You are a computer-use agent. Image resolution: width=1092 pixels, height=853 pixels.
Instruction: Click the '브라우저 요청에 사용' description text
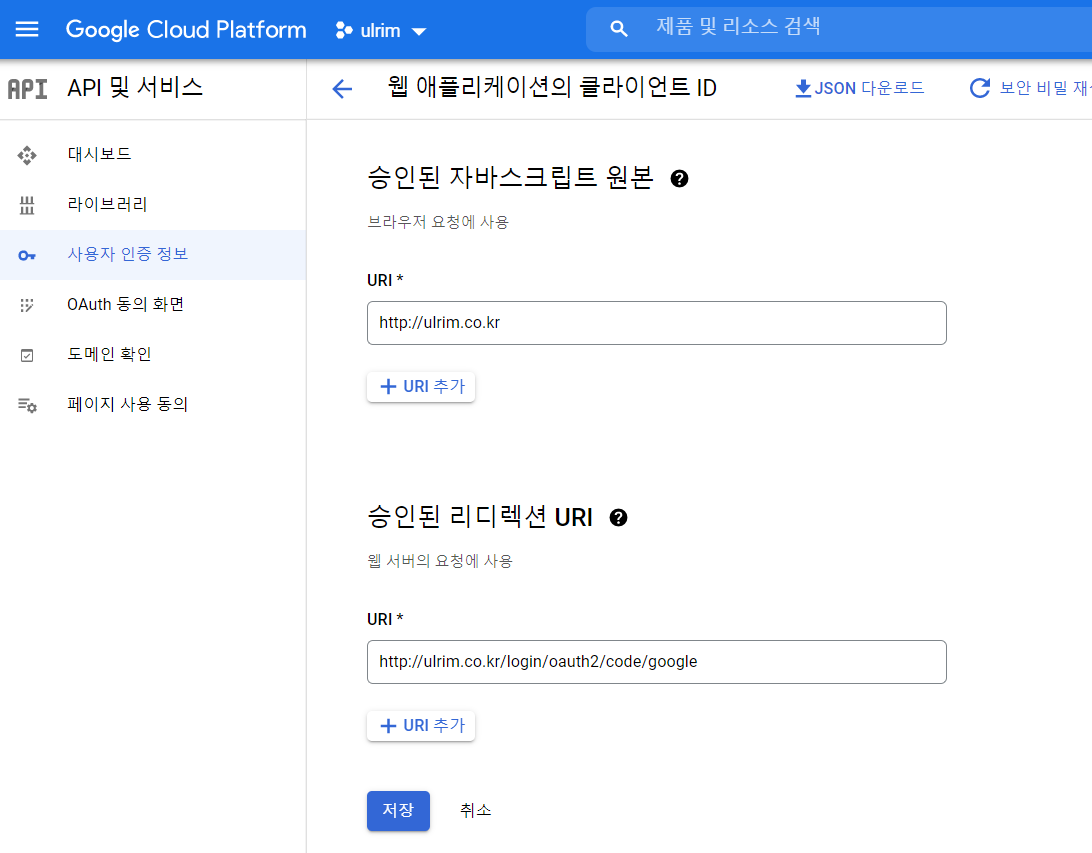(438, 222)
